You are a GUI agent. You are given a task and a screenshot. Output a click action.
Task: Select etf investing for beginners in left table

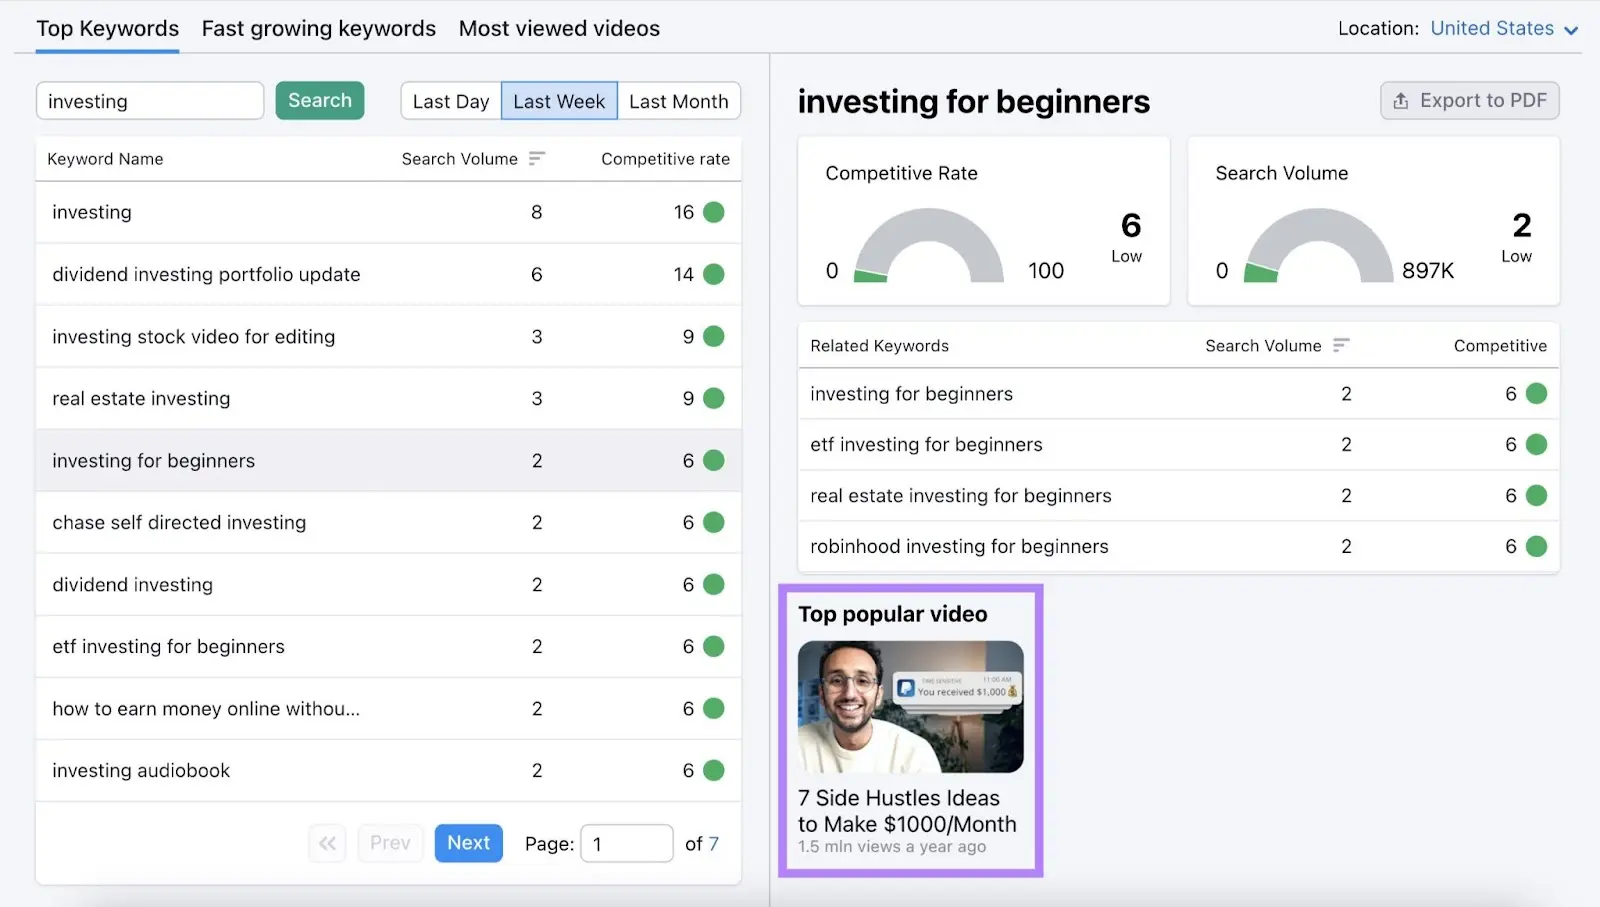pos(388,646)
